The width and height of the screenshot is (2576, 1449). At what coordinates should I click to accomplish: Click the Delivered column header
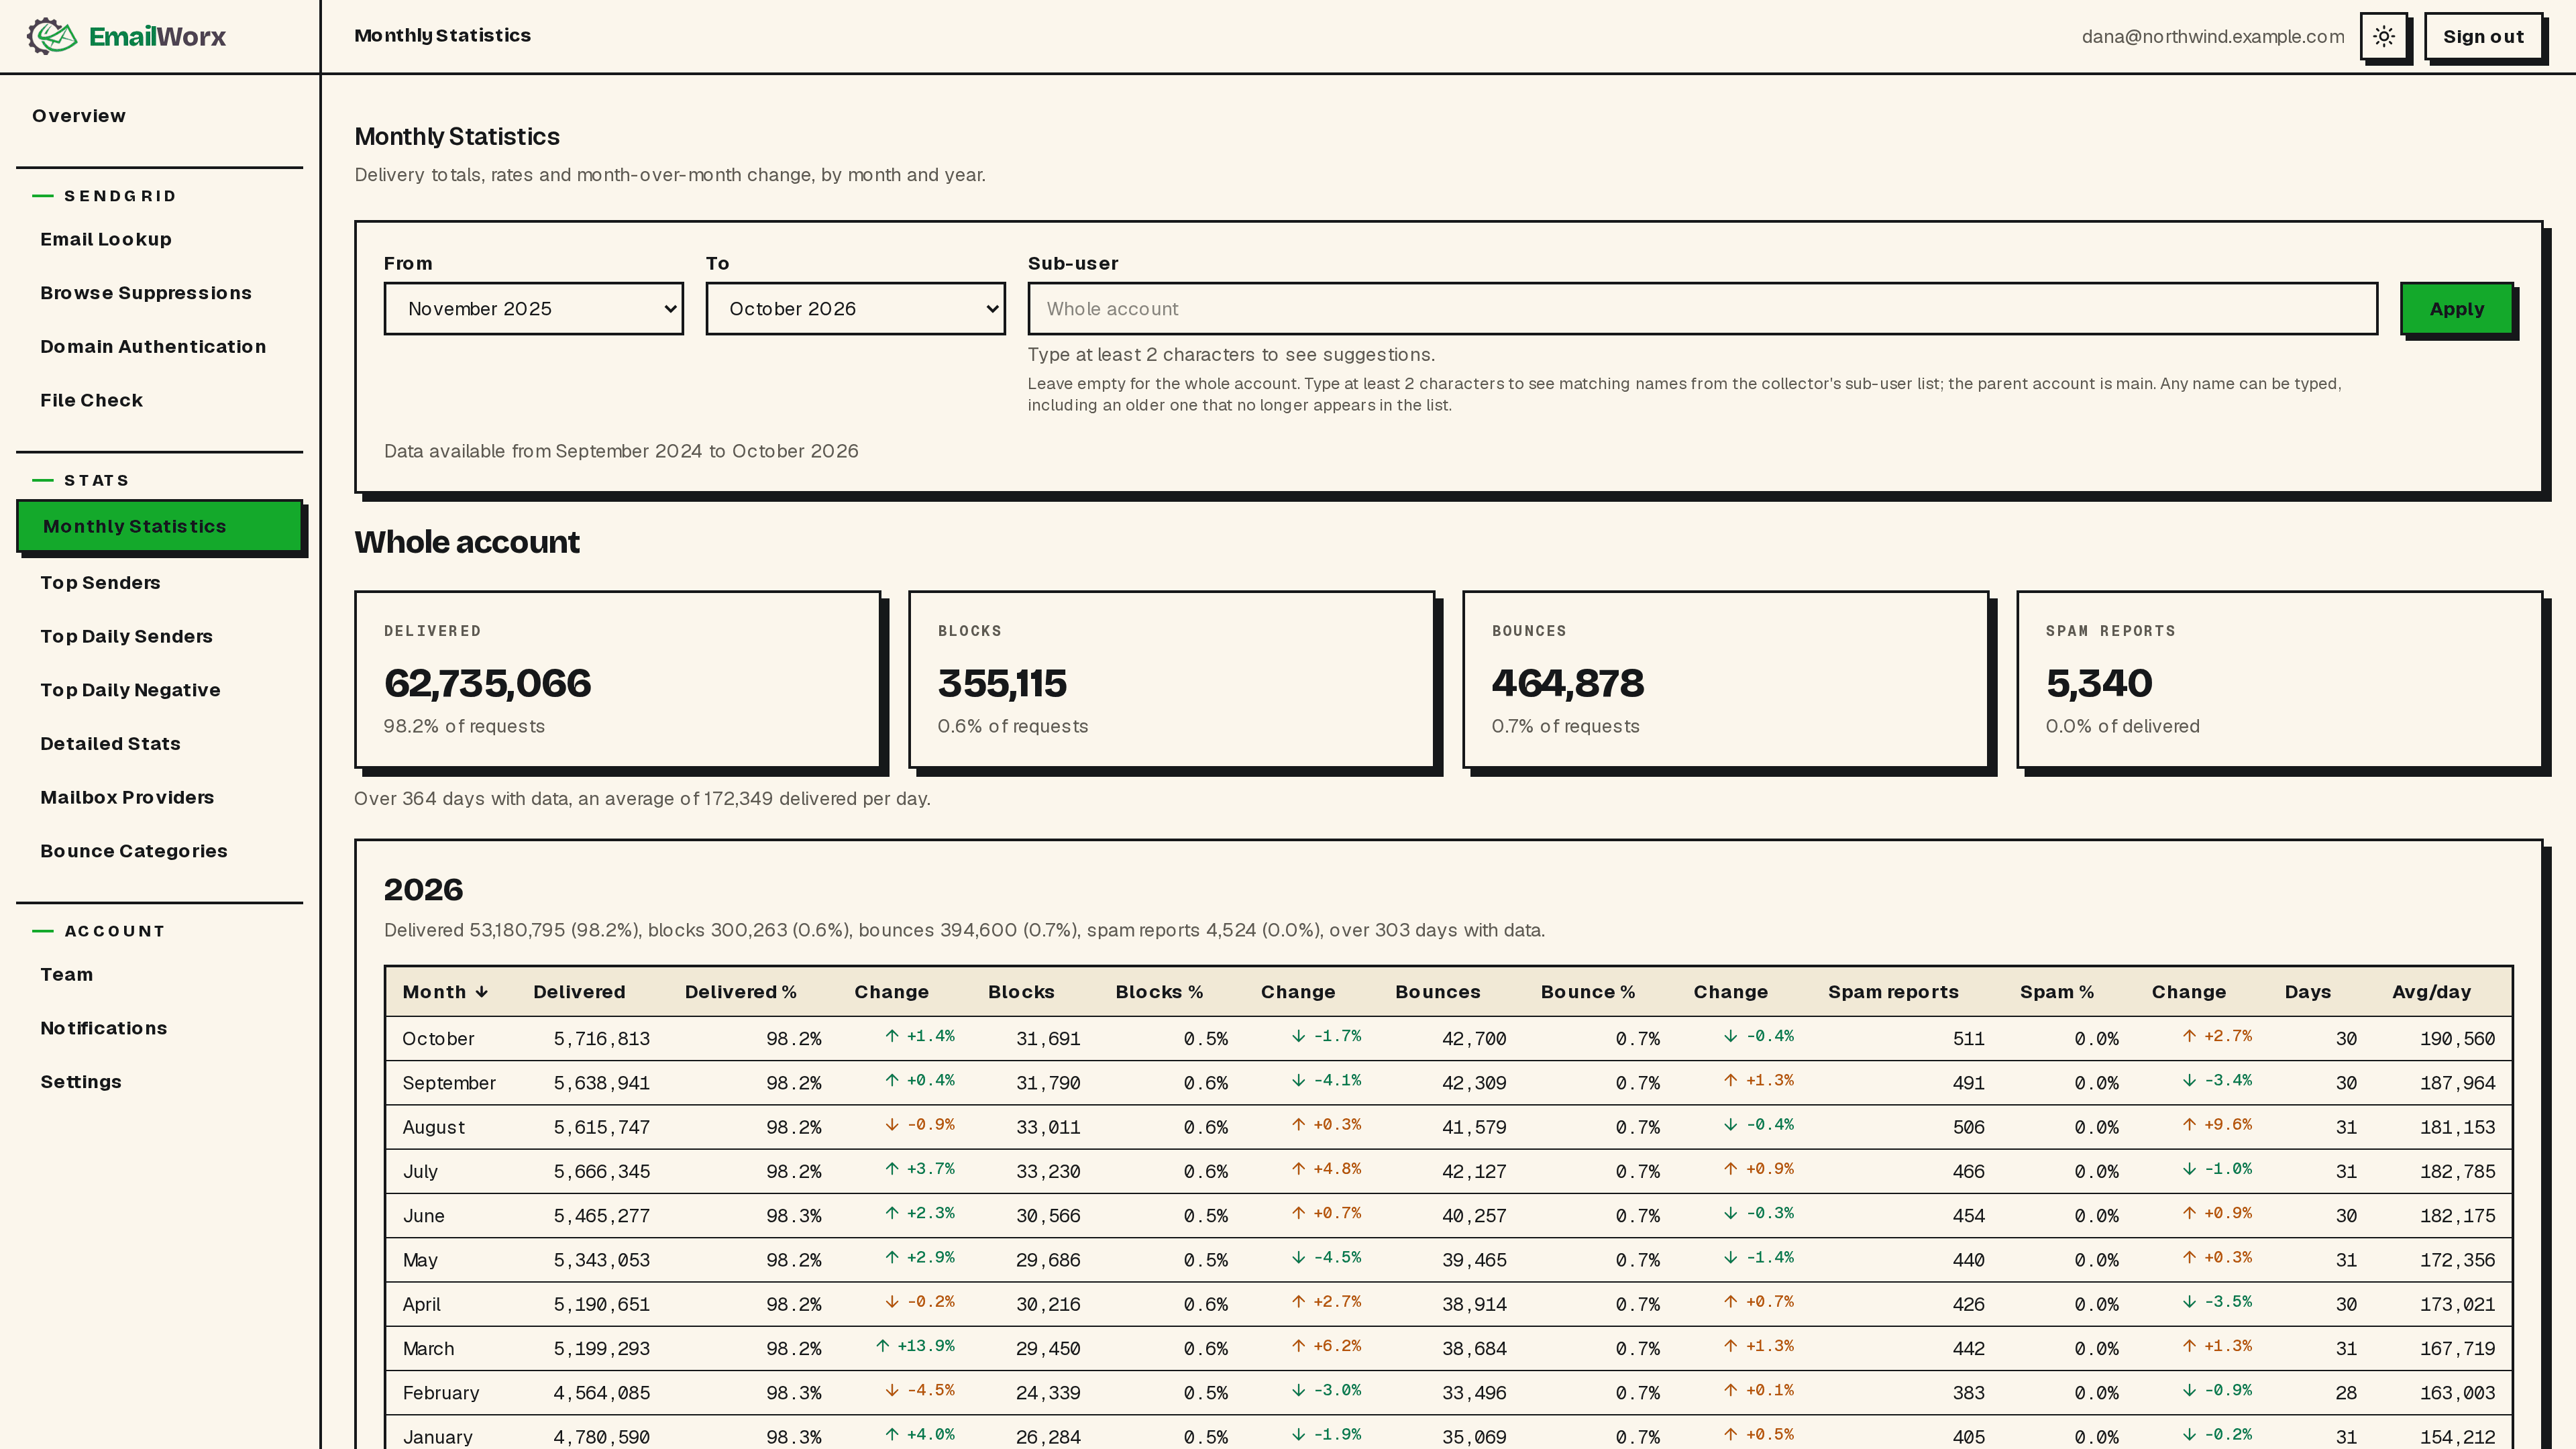(579, 992)
